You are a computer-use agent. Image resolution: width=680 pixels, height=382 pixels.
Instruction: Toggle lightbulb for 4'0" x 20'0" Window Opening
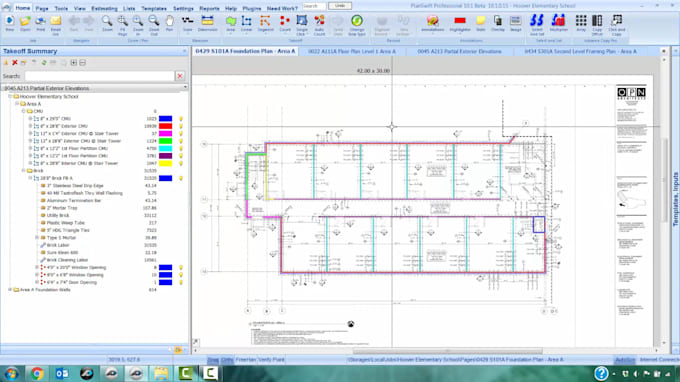point(181,268)
